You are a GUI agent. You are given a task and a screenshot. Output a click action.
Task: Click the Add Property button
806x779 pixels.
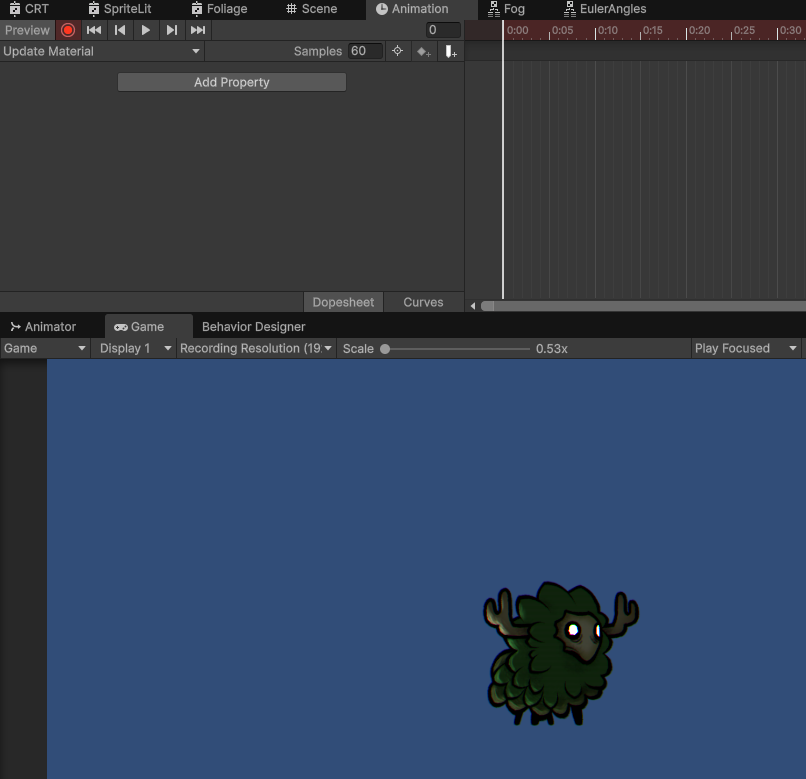click(231, 81)
